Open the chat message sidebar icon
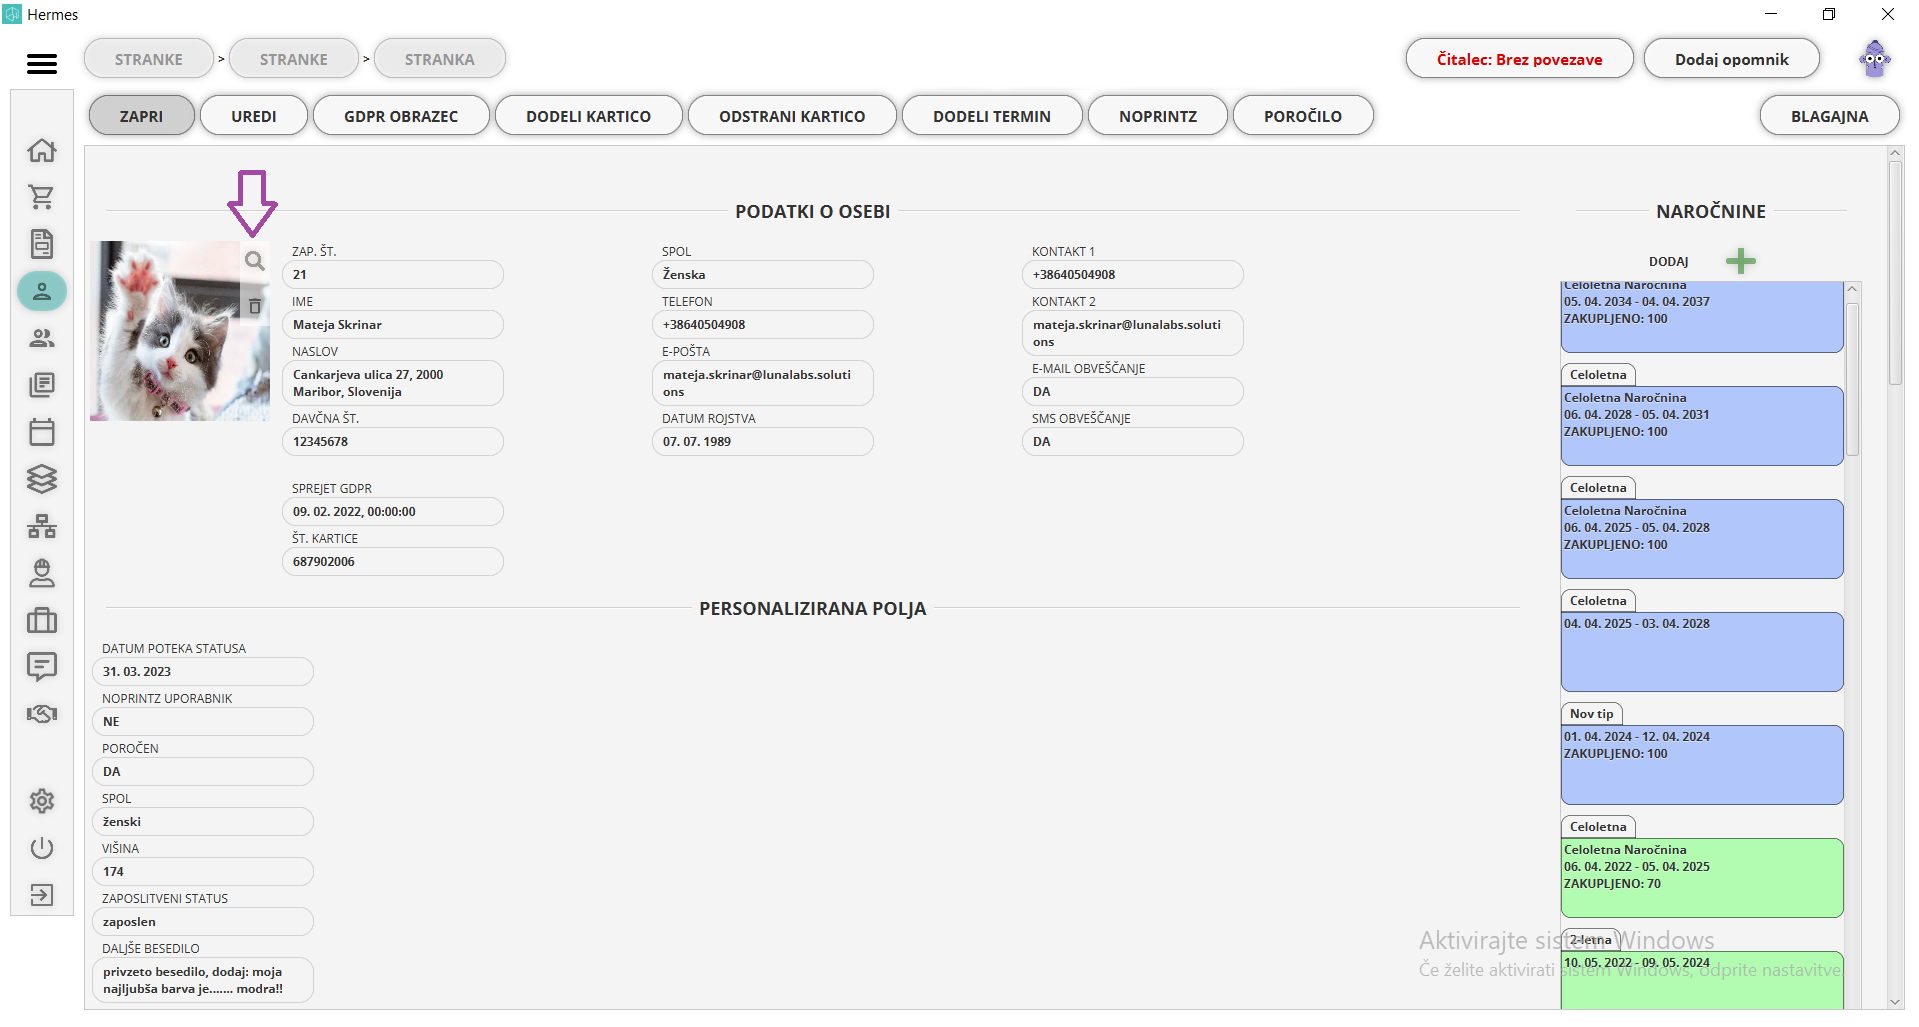Viewport: 1919px width, 1027px height. [42, 667]
